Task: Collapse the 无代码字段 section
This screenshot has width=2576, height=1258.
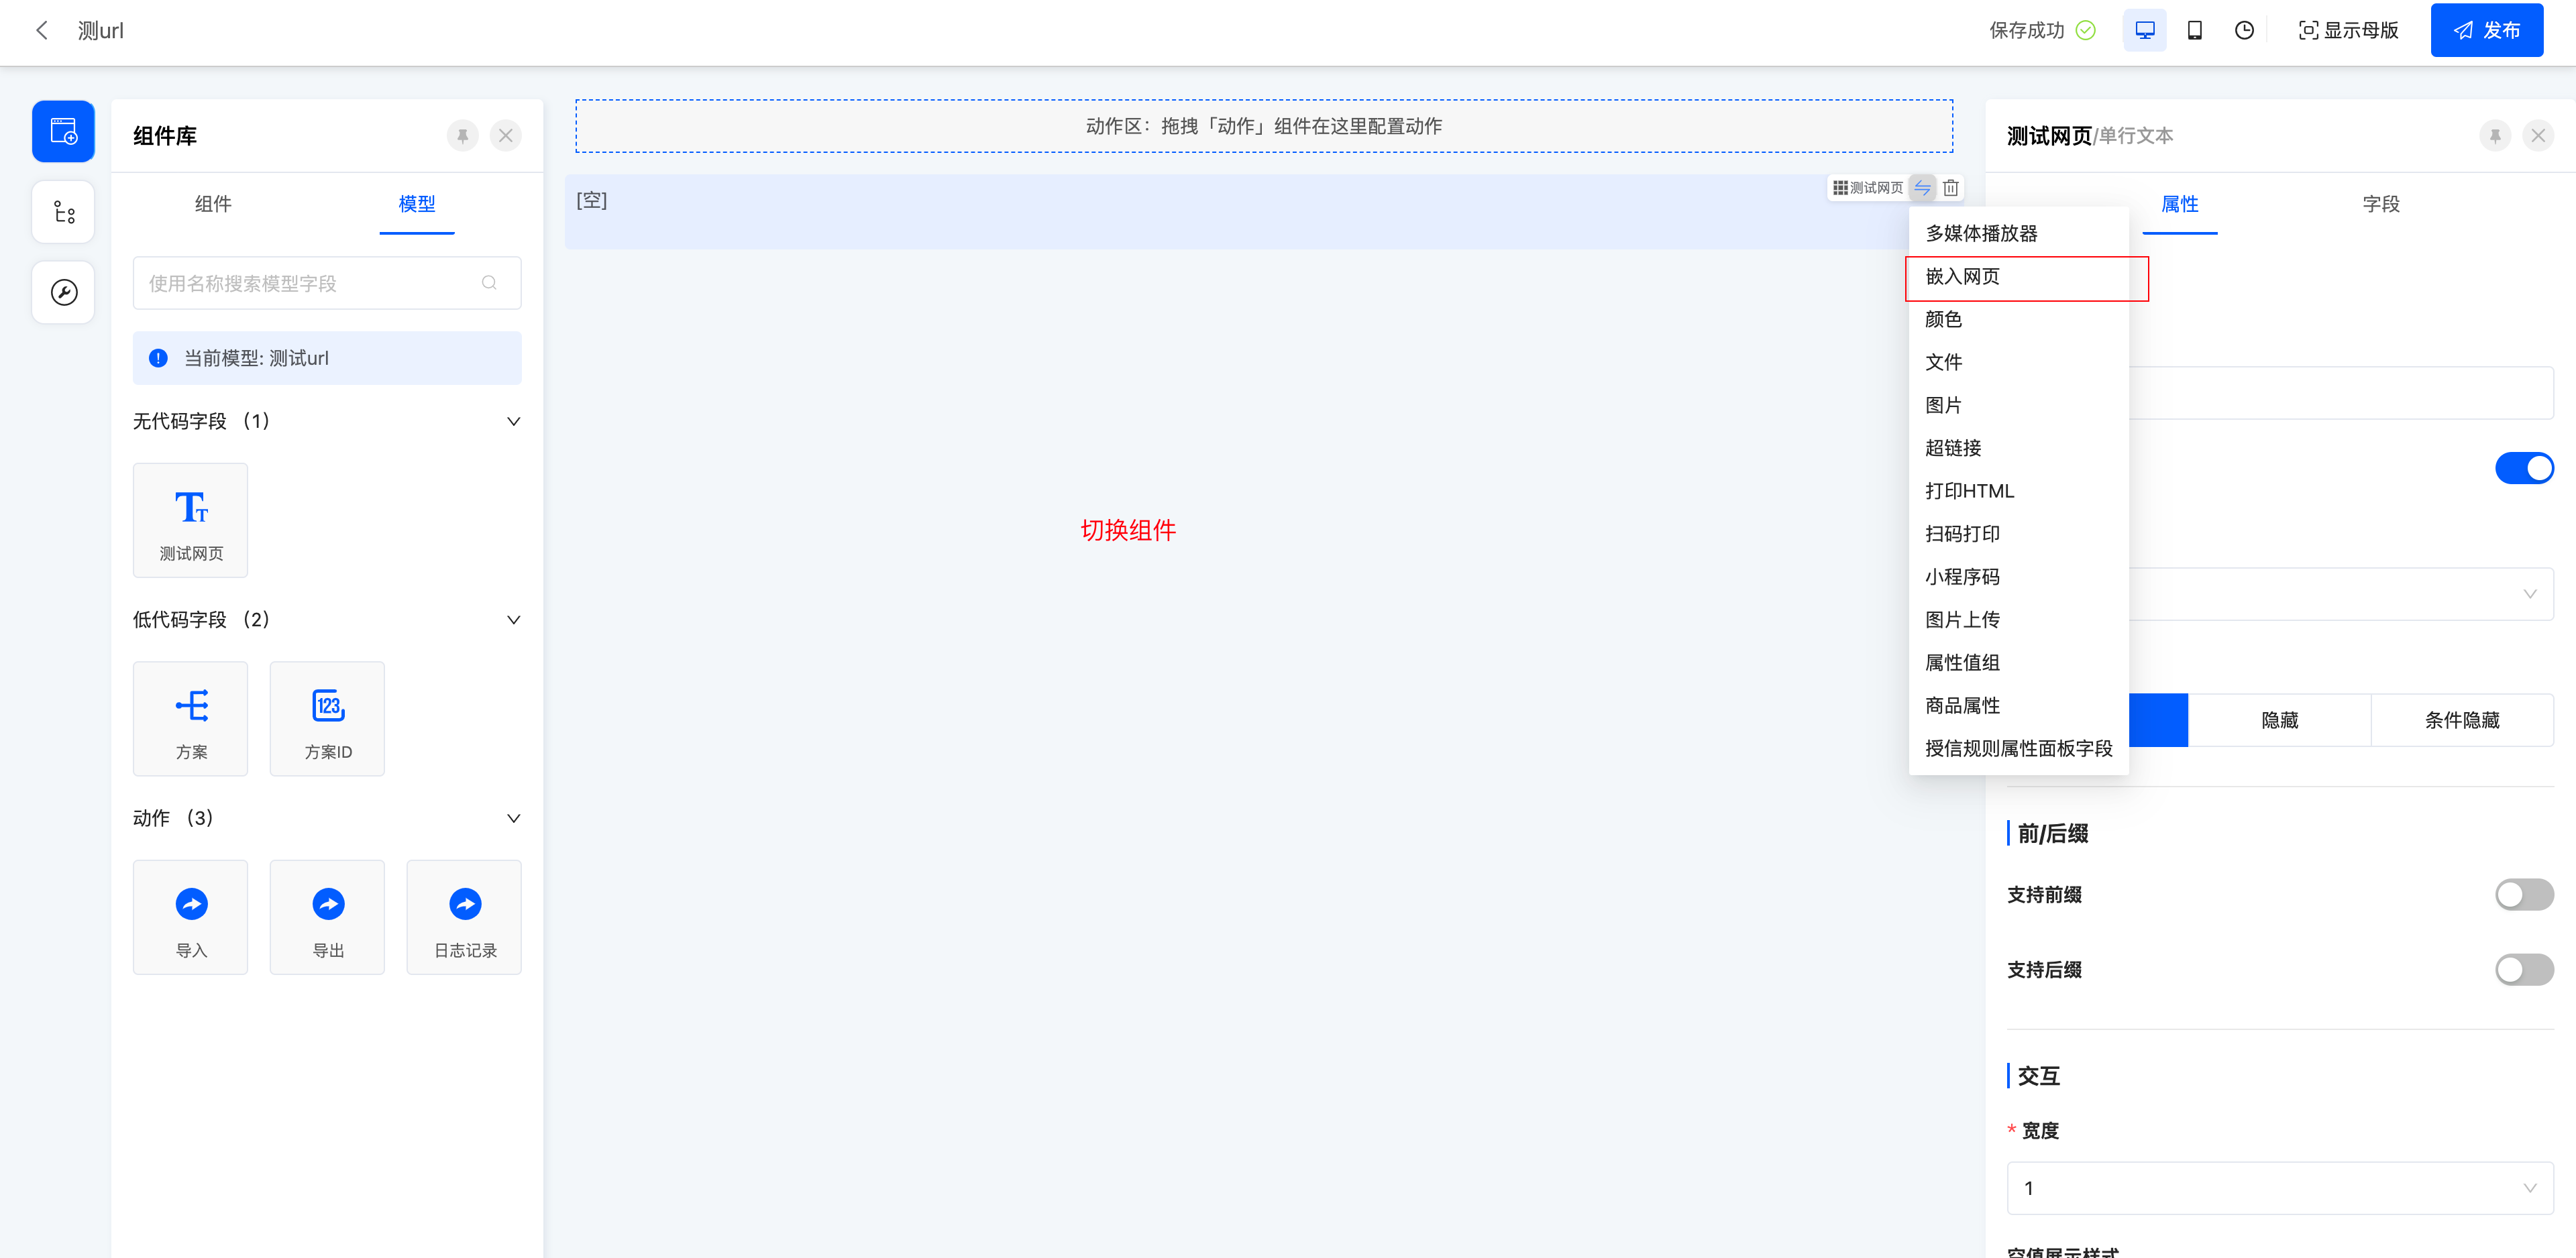Action: [513, 421]
